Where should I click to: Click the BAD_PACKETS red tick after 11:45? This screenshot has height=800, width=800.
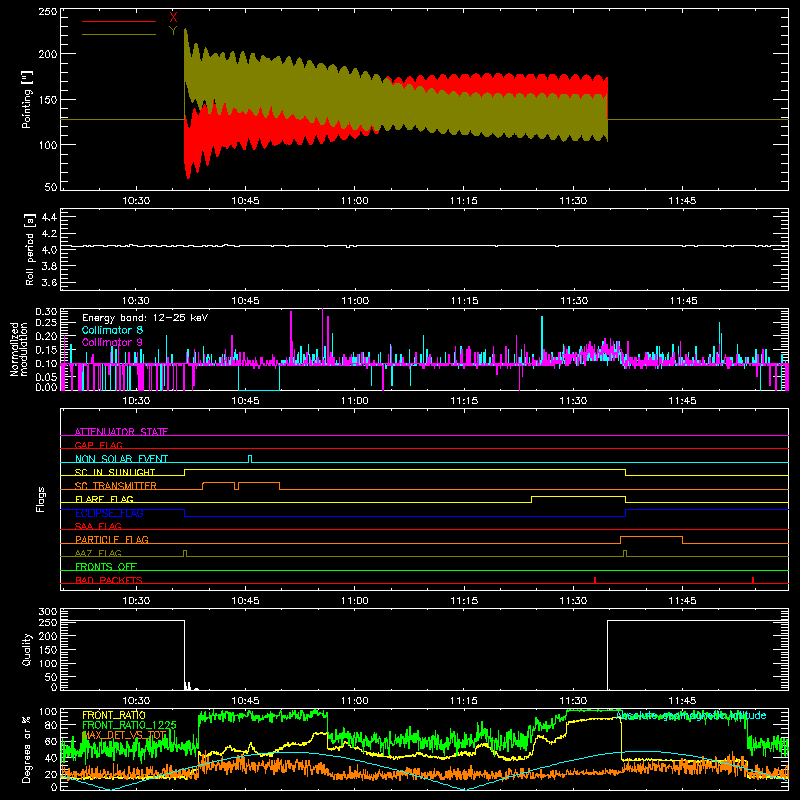pos(753,580)
